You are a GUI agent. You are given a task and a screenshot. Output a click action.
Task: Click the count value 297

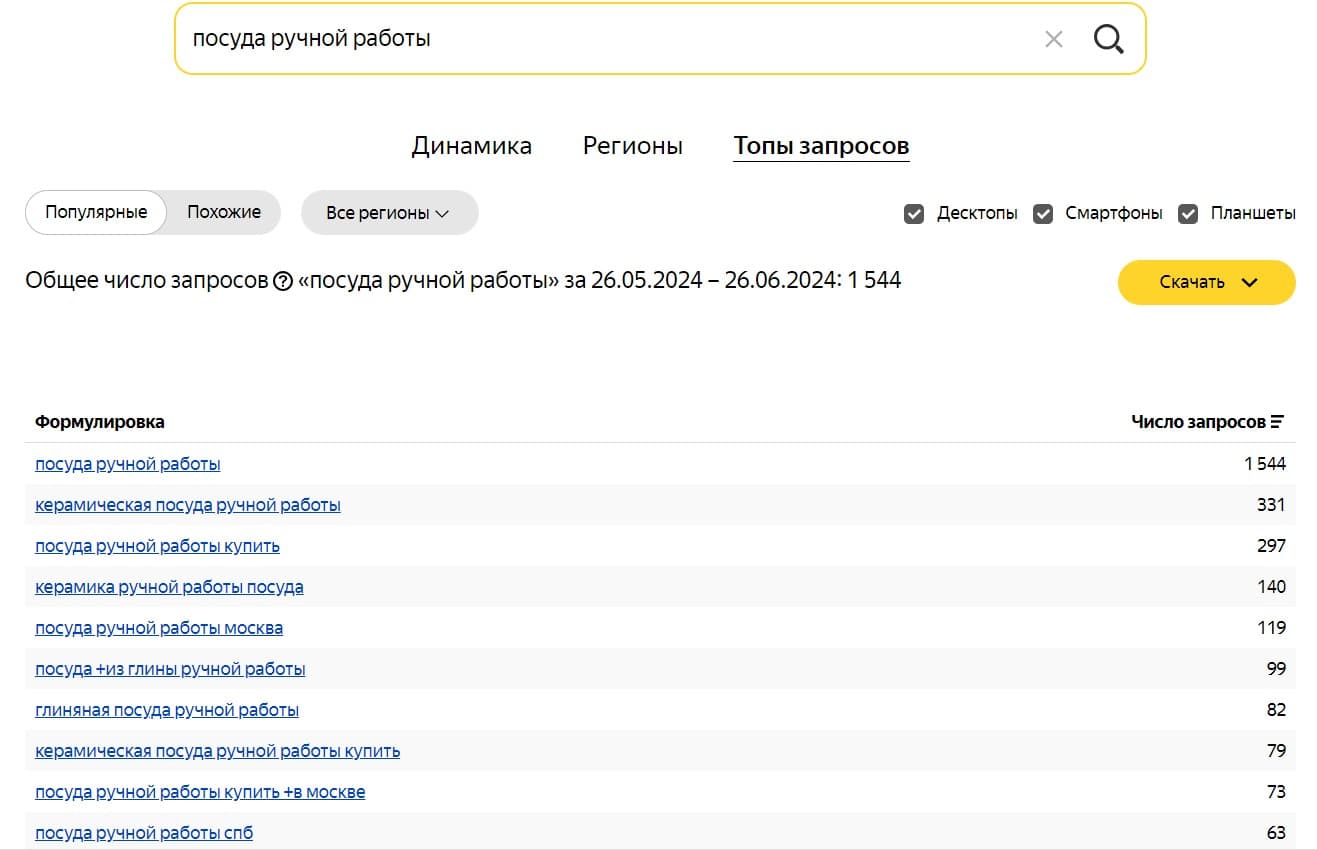1271,546
